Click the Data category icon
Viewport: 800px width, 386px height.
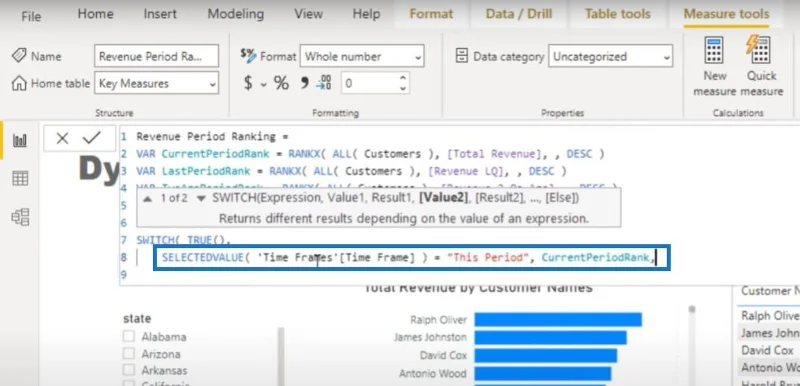click(461, 56)
